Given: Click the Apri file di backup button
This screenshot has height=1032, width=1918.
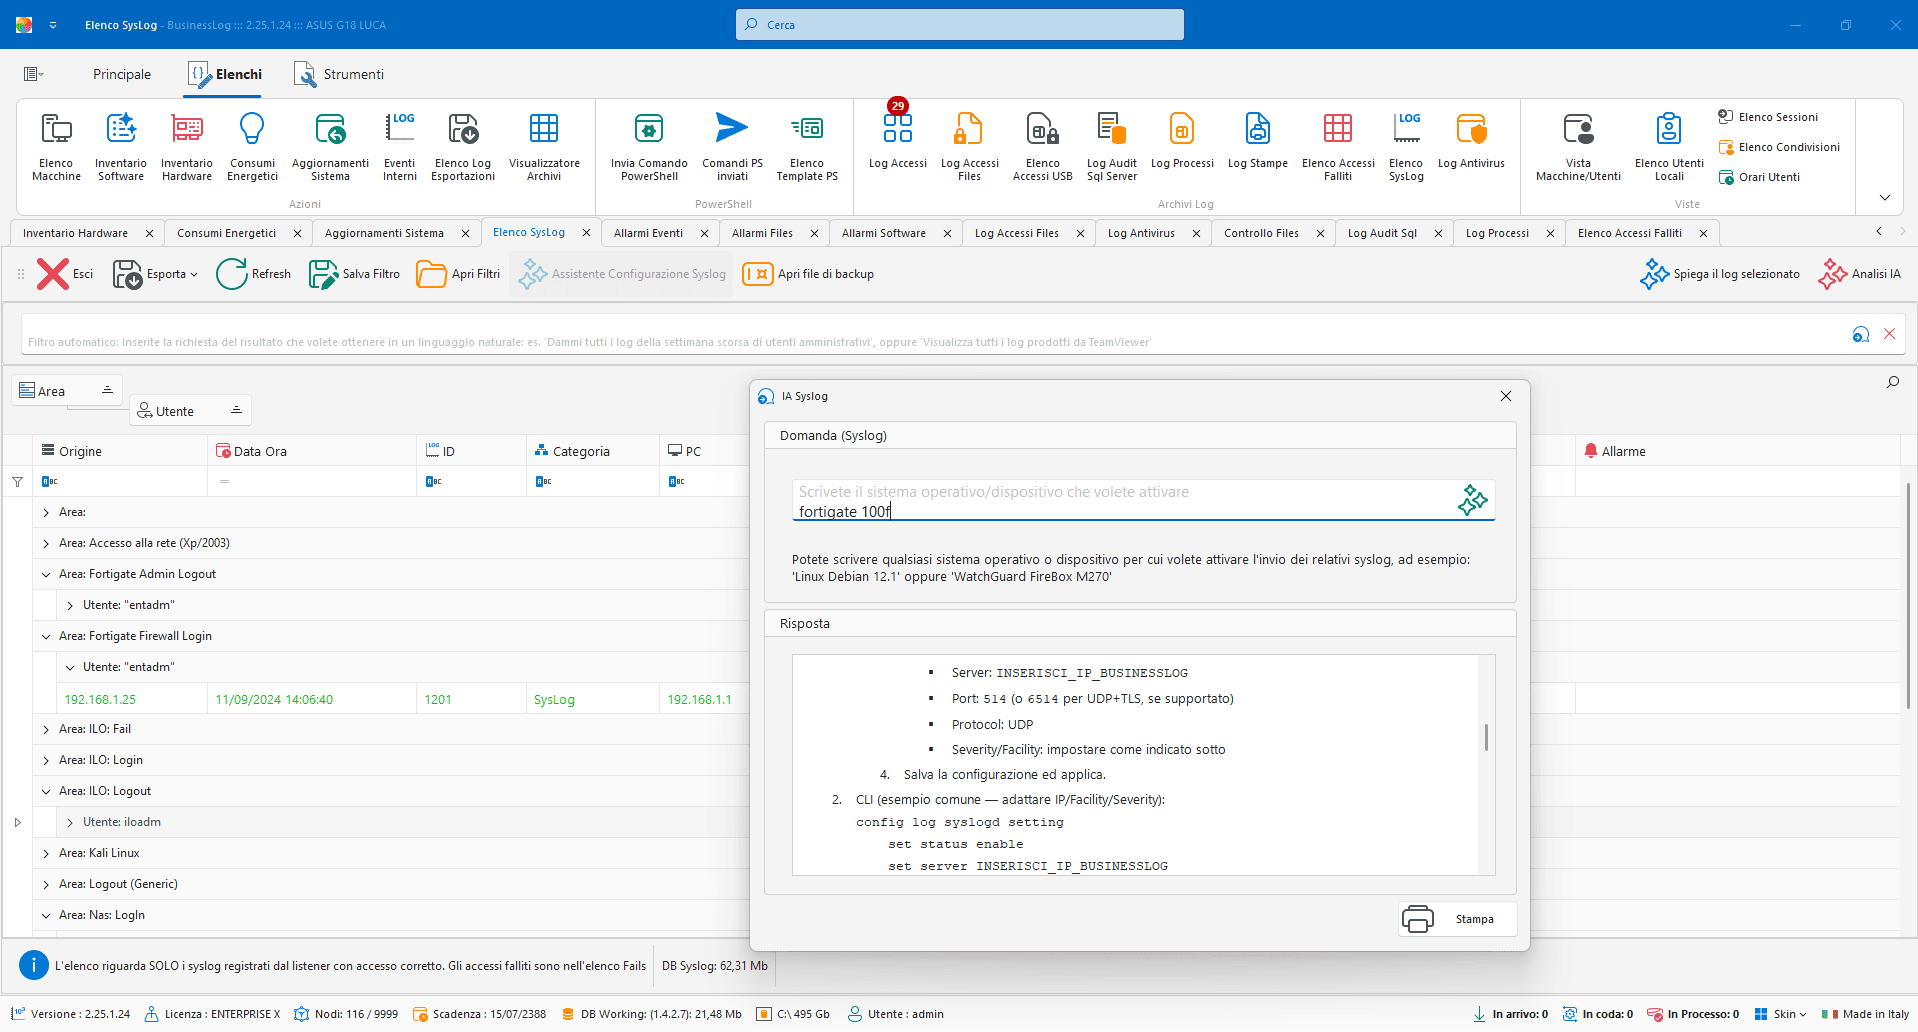Looking at the screenshot, I should pyautogui.click(x=808, y=274).
